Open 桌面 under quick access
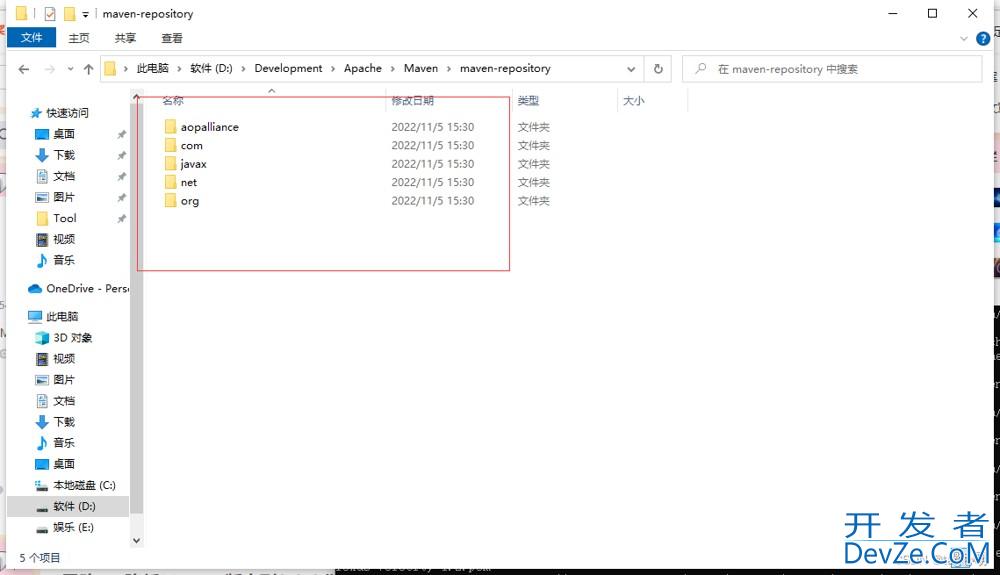Screen dimensions: 1000x575 coord(64,134)
